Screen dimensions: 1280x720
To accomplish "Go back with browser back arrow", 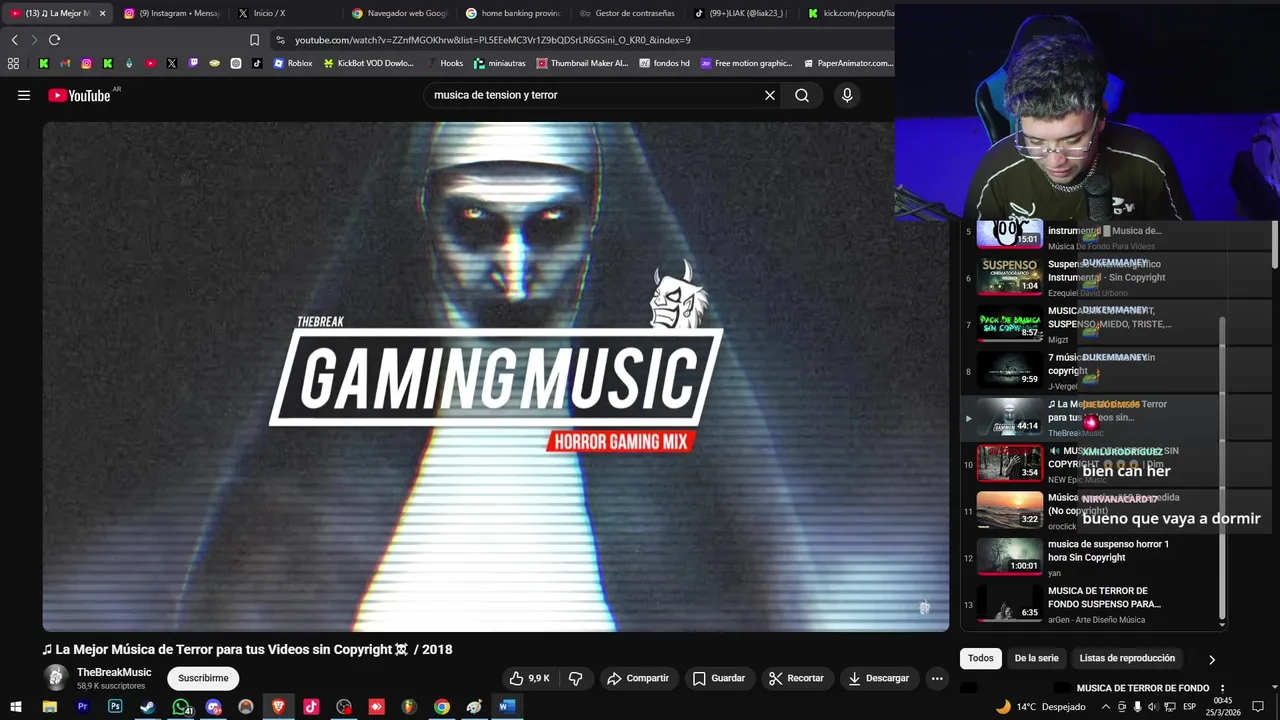I will 14,40.
